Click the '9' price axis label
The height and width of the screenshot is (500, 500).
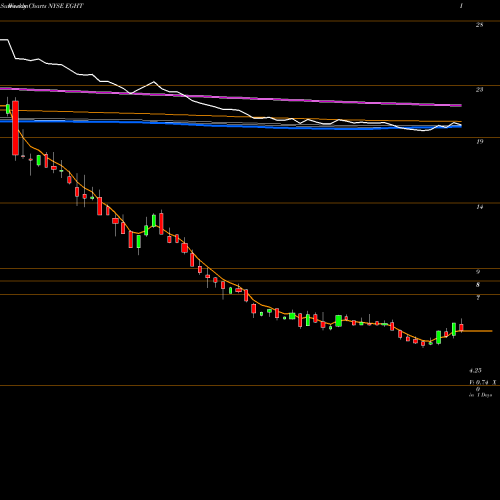[478, 272]
